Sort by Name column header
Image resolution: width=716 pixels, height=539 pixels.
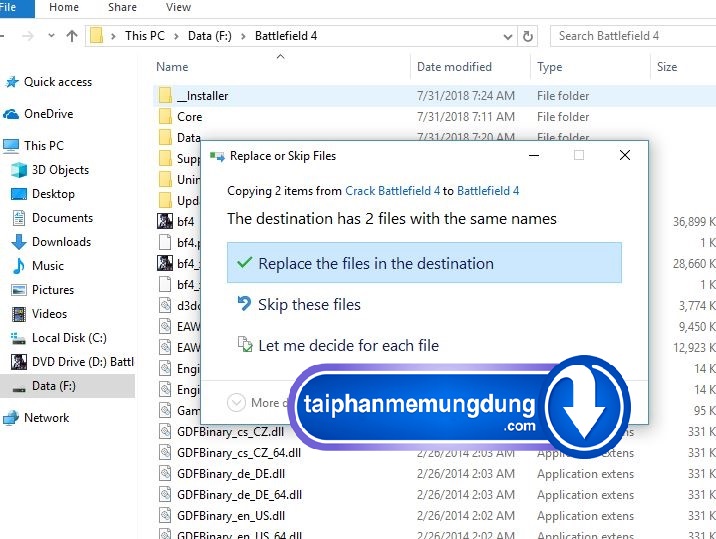coord(172,67)
